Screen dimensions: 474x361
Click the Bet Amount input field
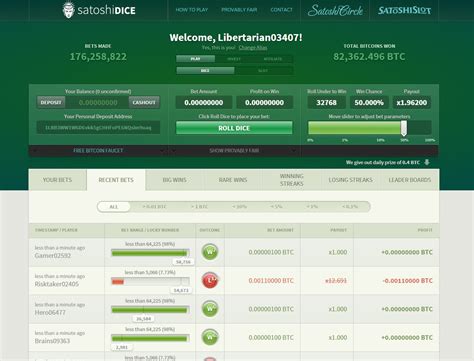pyautogui.click(x=204, y=103)
